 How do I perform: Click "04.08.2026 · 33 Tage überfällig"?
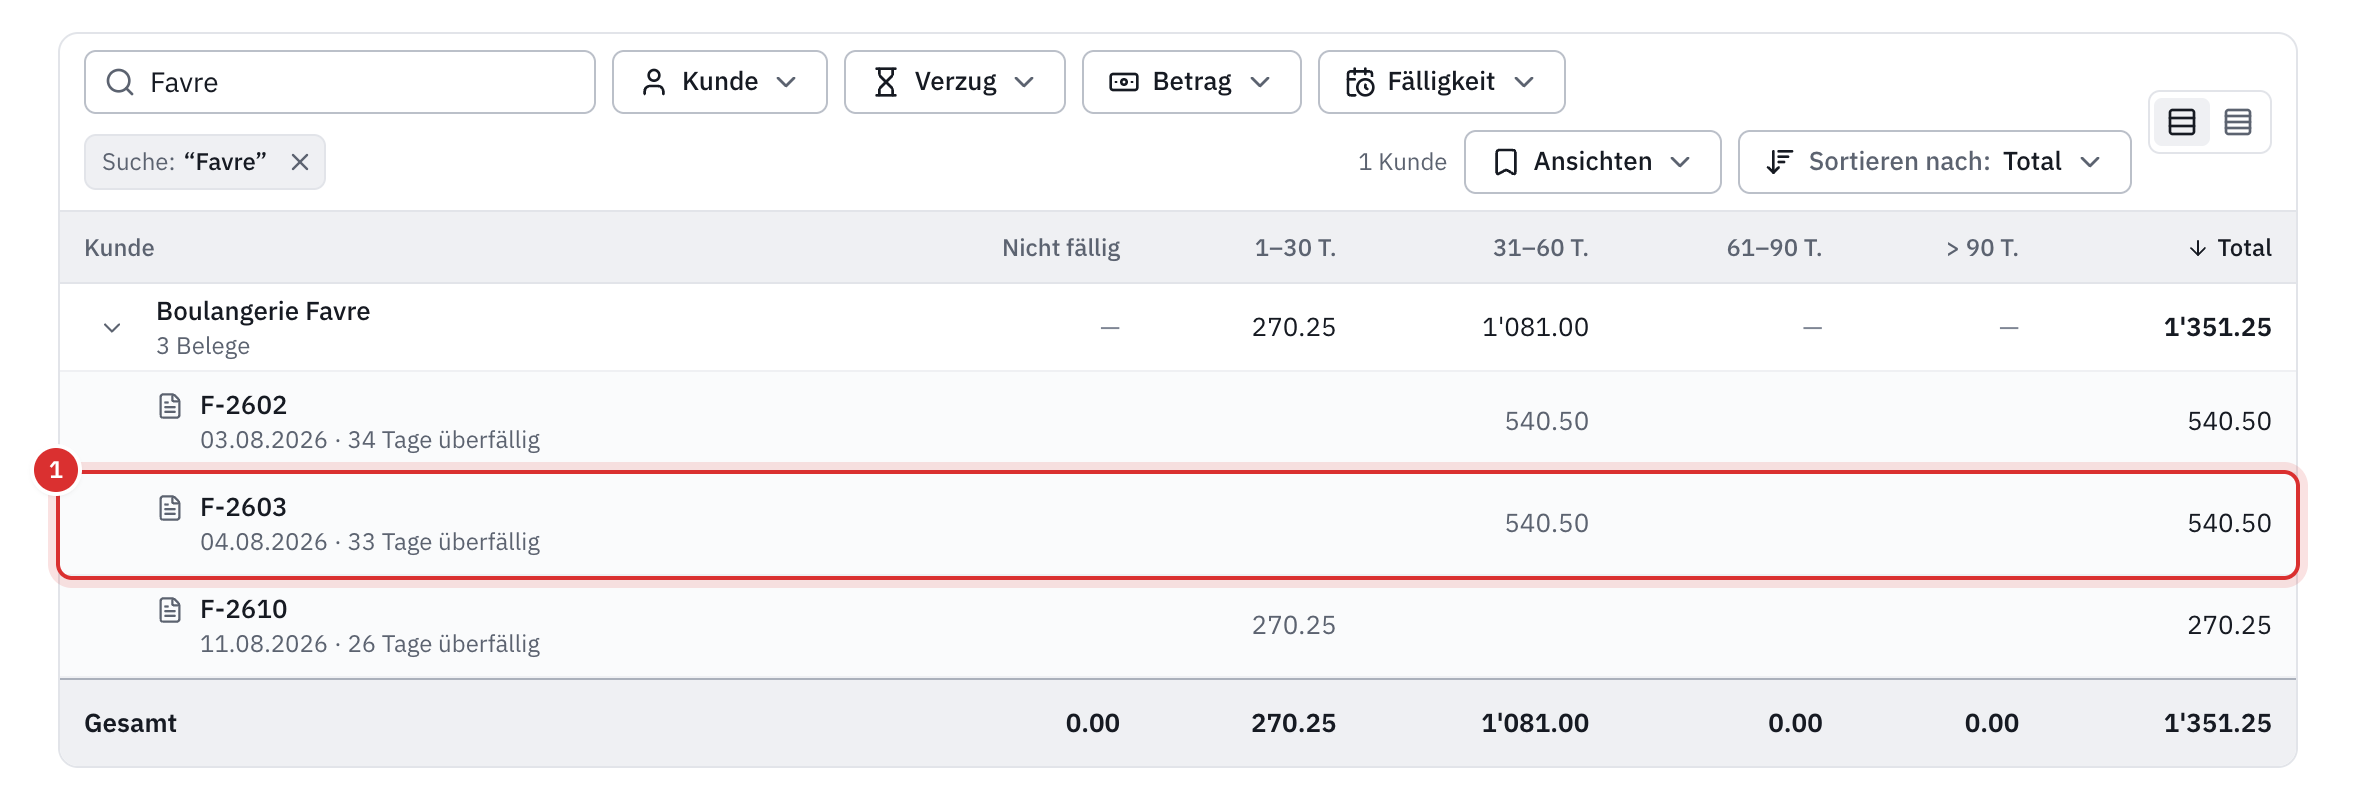(x=370, y=542)
